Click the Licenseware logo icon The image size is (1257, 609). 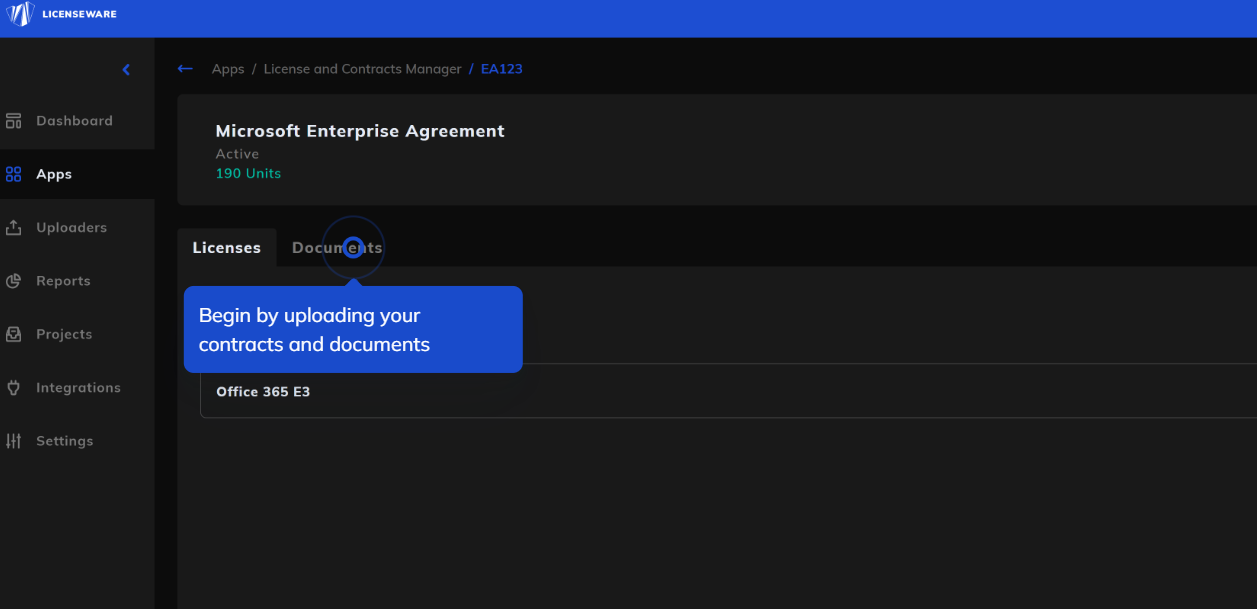[21, 14]
